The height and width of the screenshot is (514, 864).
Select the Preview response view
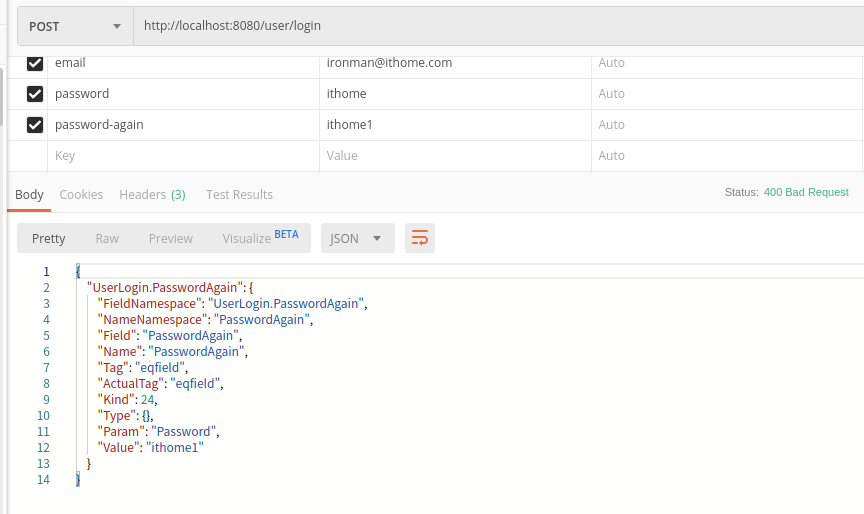(171, 238)
